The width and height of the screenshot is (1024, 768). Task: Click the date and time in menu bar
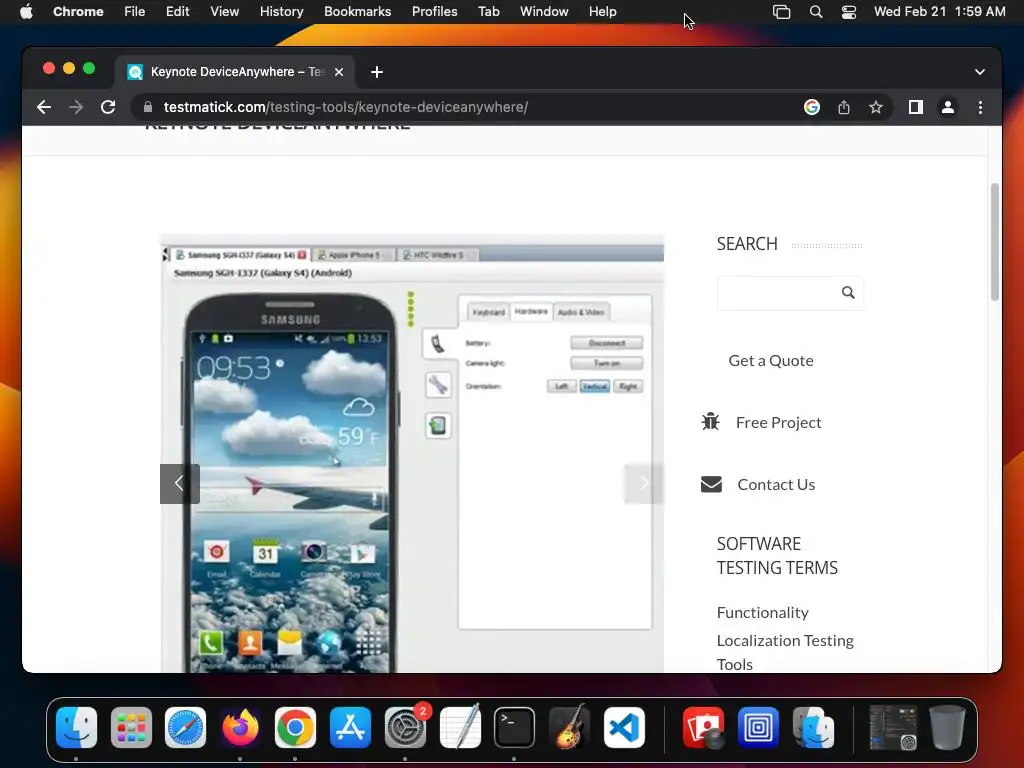(x=940, y=11)
